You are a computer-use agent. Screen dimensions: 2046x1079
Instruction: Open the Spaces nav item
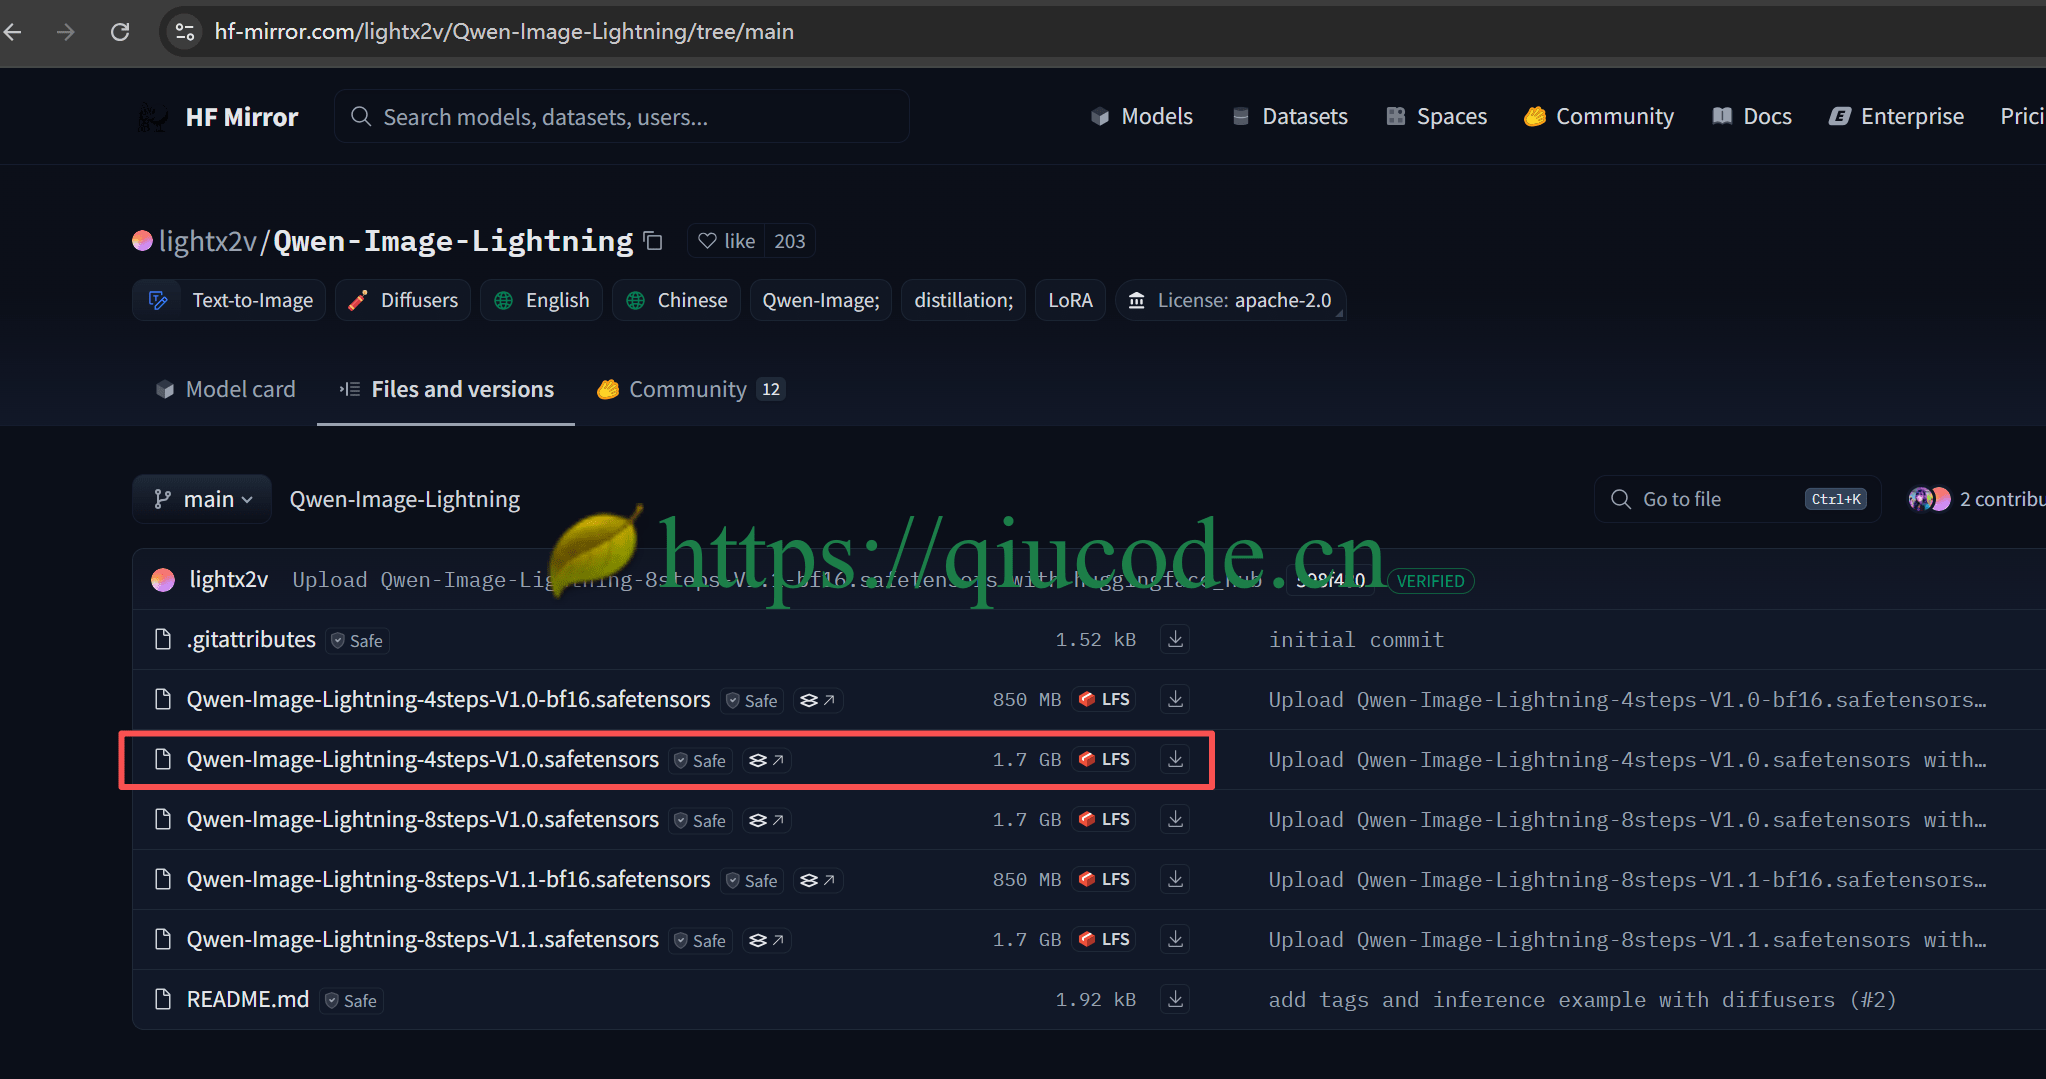[1437, 117]
